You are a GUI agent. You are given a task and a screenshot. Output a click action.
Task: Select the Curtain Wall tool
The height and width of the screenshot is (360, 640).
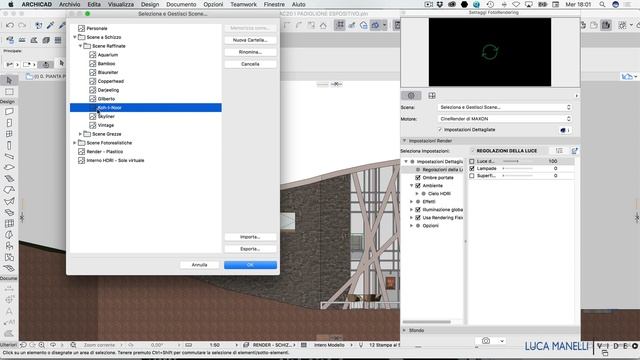tap(9, 223)
